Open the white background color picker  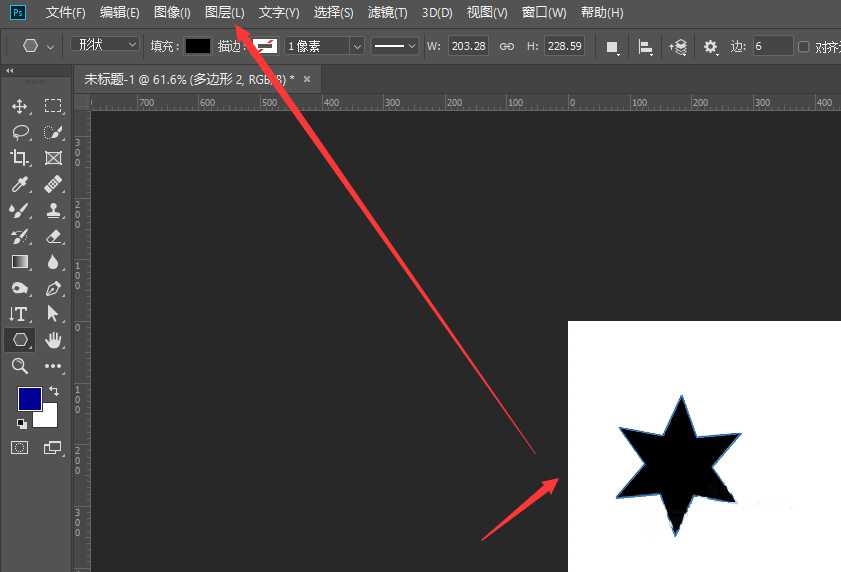(48, 418)
